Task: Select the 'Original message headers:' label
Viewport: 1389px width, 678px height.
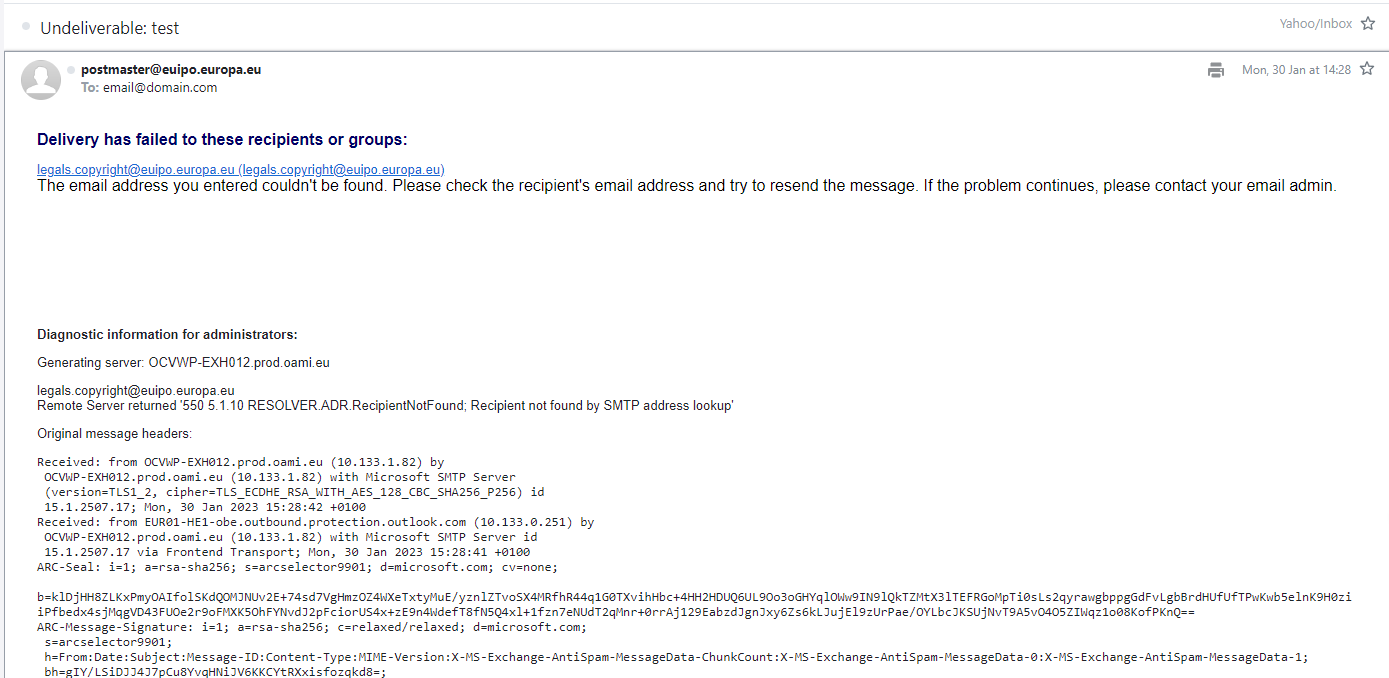Action: [114, 434]
